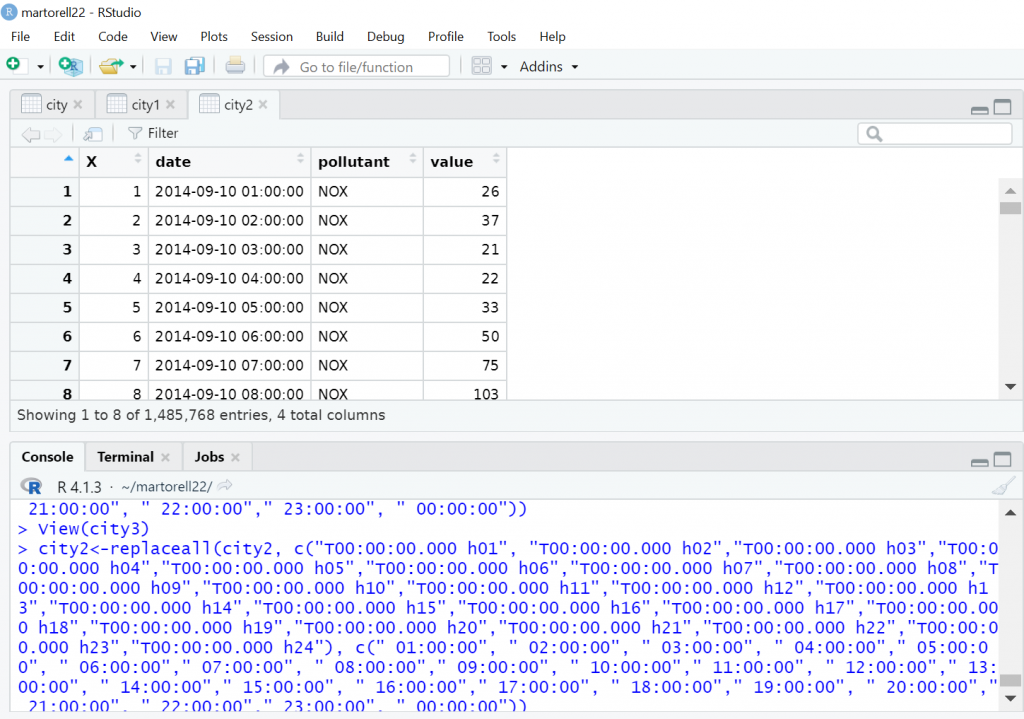This screenshot has width=1024, height=719.
Task: Minimize the console pane
Action: 979,462
